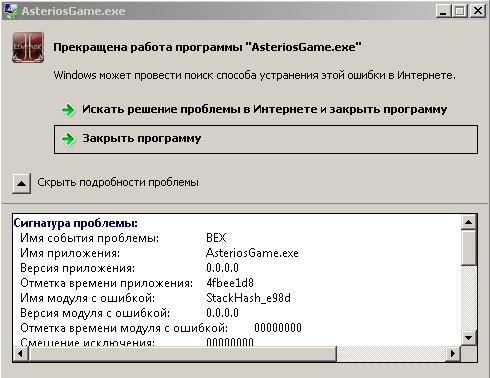490x378 pixels.
Task: Click the Lineage II application icon
Action: (28, 47)
